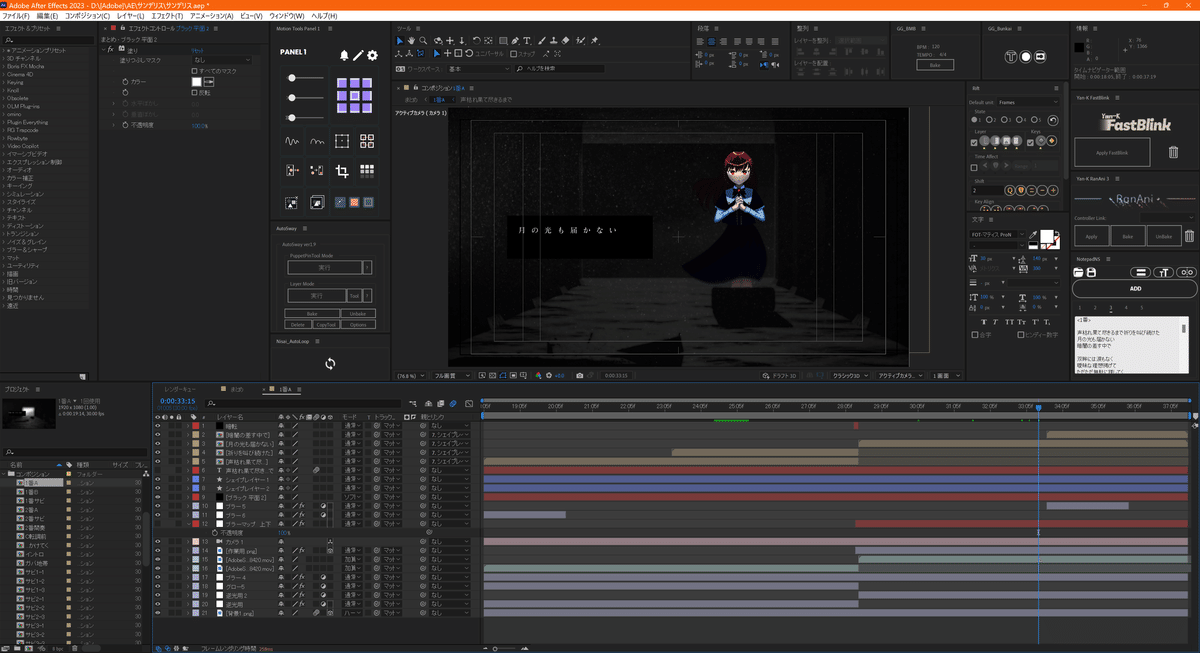Click the timeline current time 0:00:33:15
The width and height of the screenshot is (1200, 653).
click(177, 402)
